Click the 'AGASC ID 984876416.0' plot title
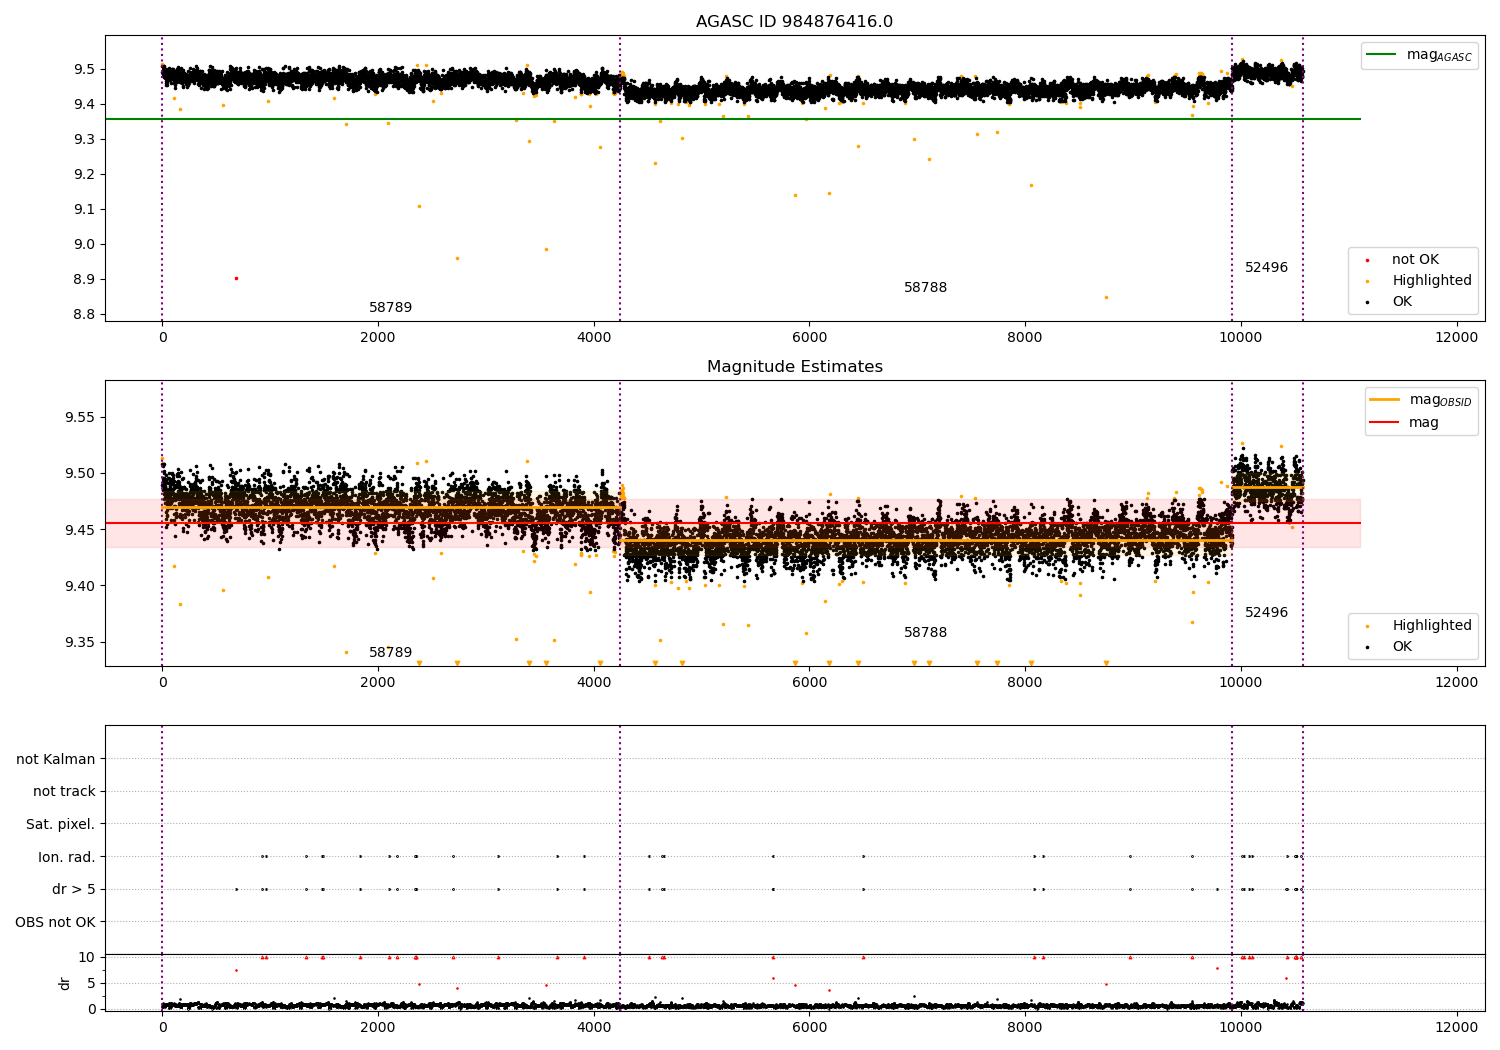 [x=794, y=22]
